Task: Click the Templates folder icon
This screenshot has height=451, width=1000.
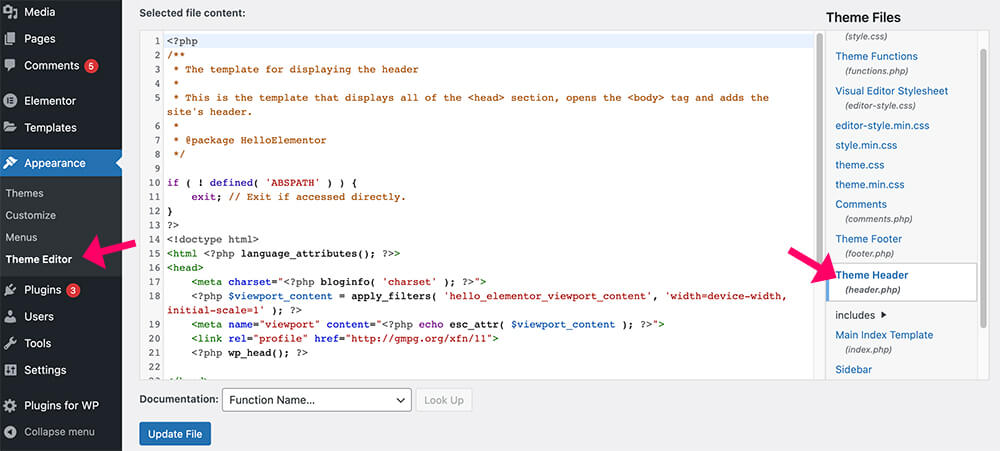Action: click(x=10, y=128)
